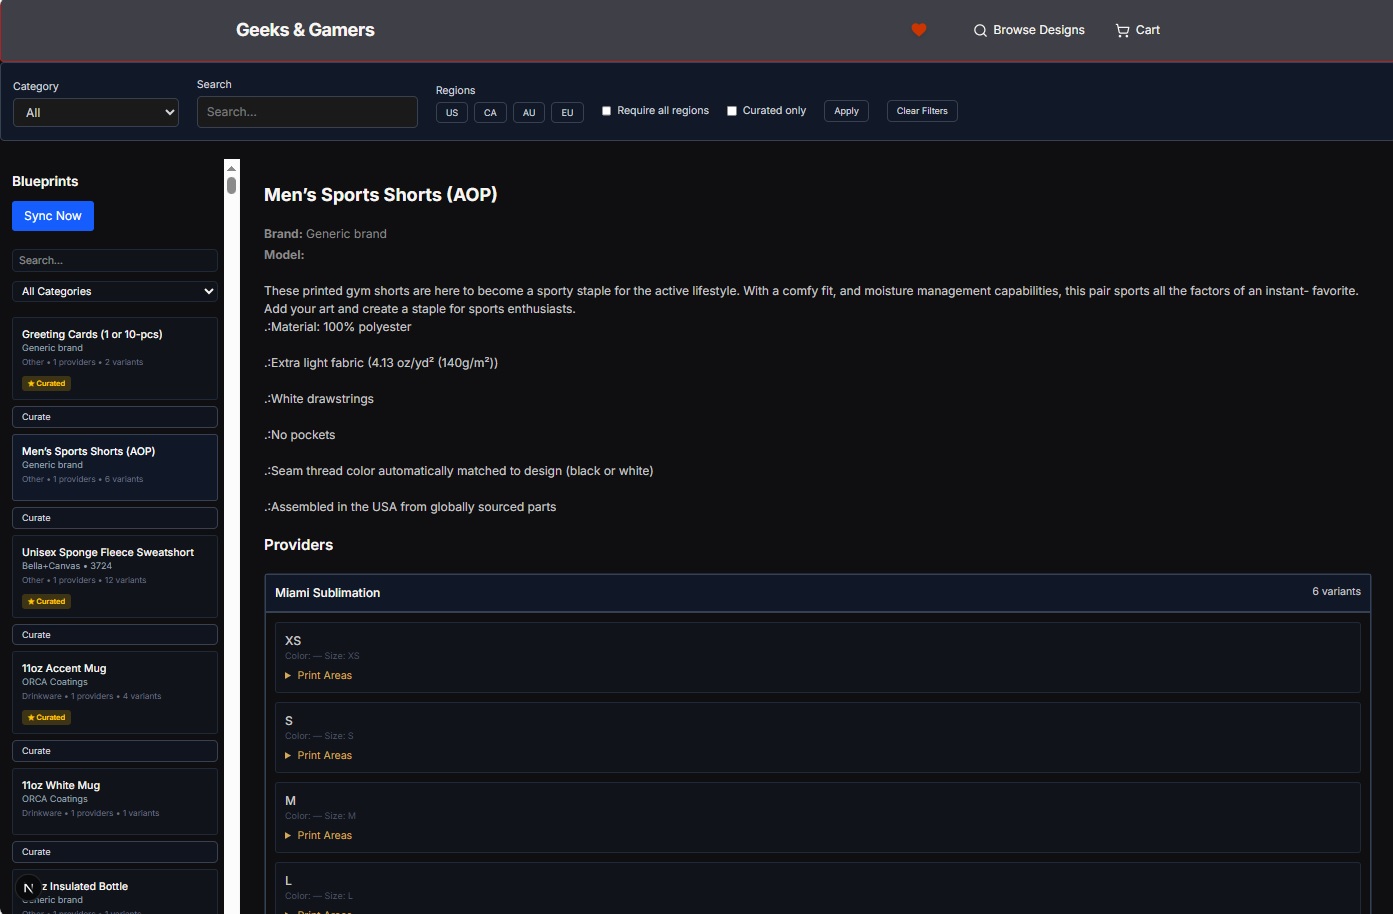Click the Curated badge on Unisex Sponge Fleece Sweatshirt
The width and height of the screenshot is (1393, 914).
pyautogui.click(x=46, y=602)
